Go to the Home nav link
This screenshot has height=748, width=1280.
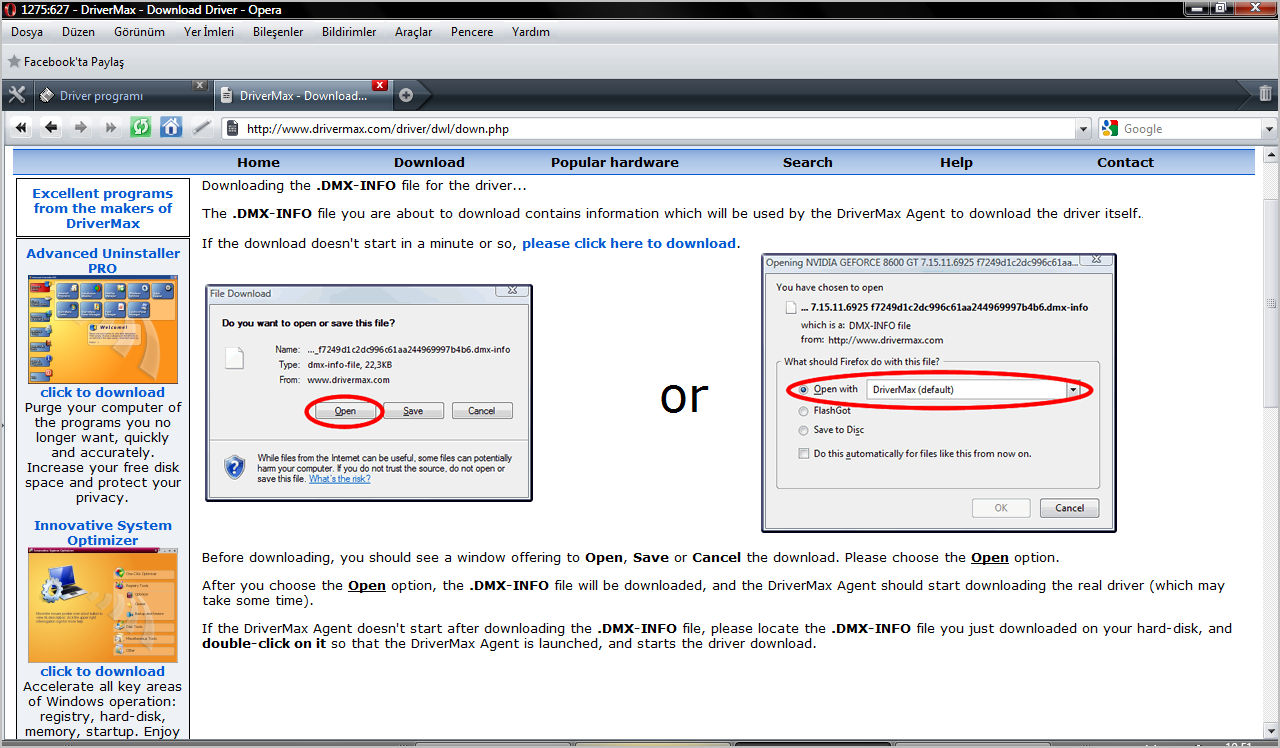(x=258, y=162)
